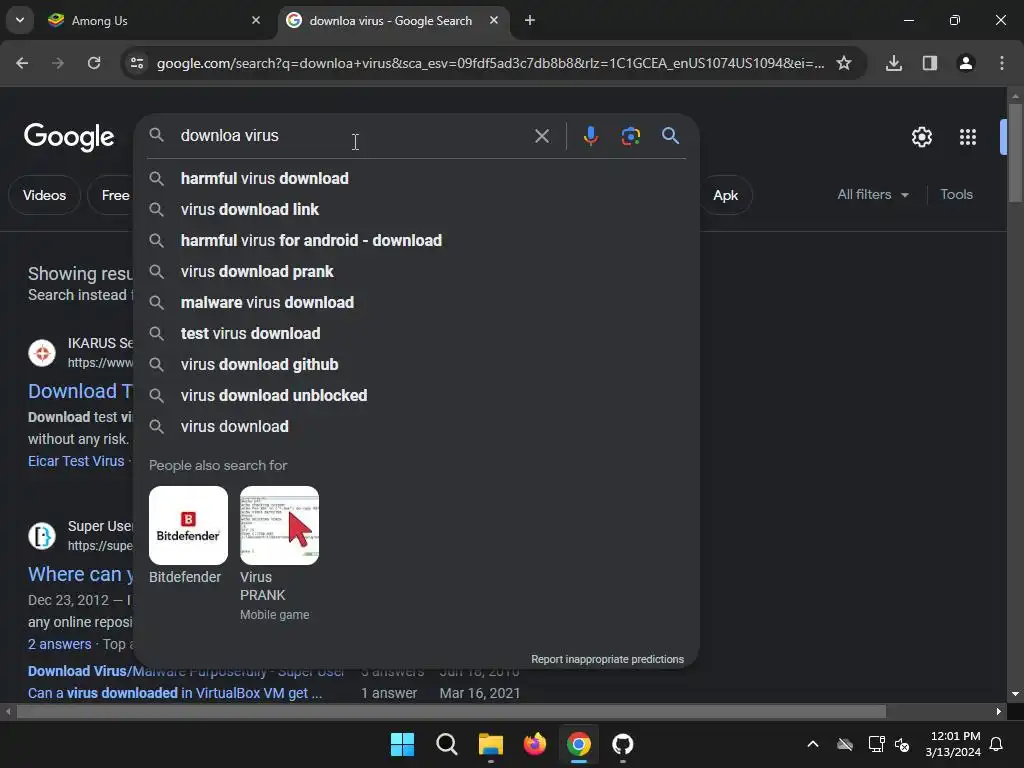The width and height of the screenshot is (1024, 768).
Task: Open the Windows Start menu
Action: point(402,744)
